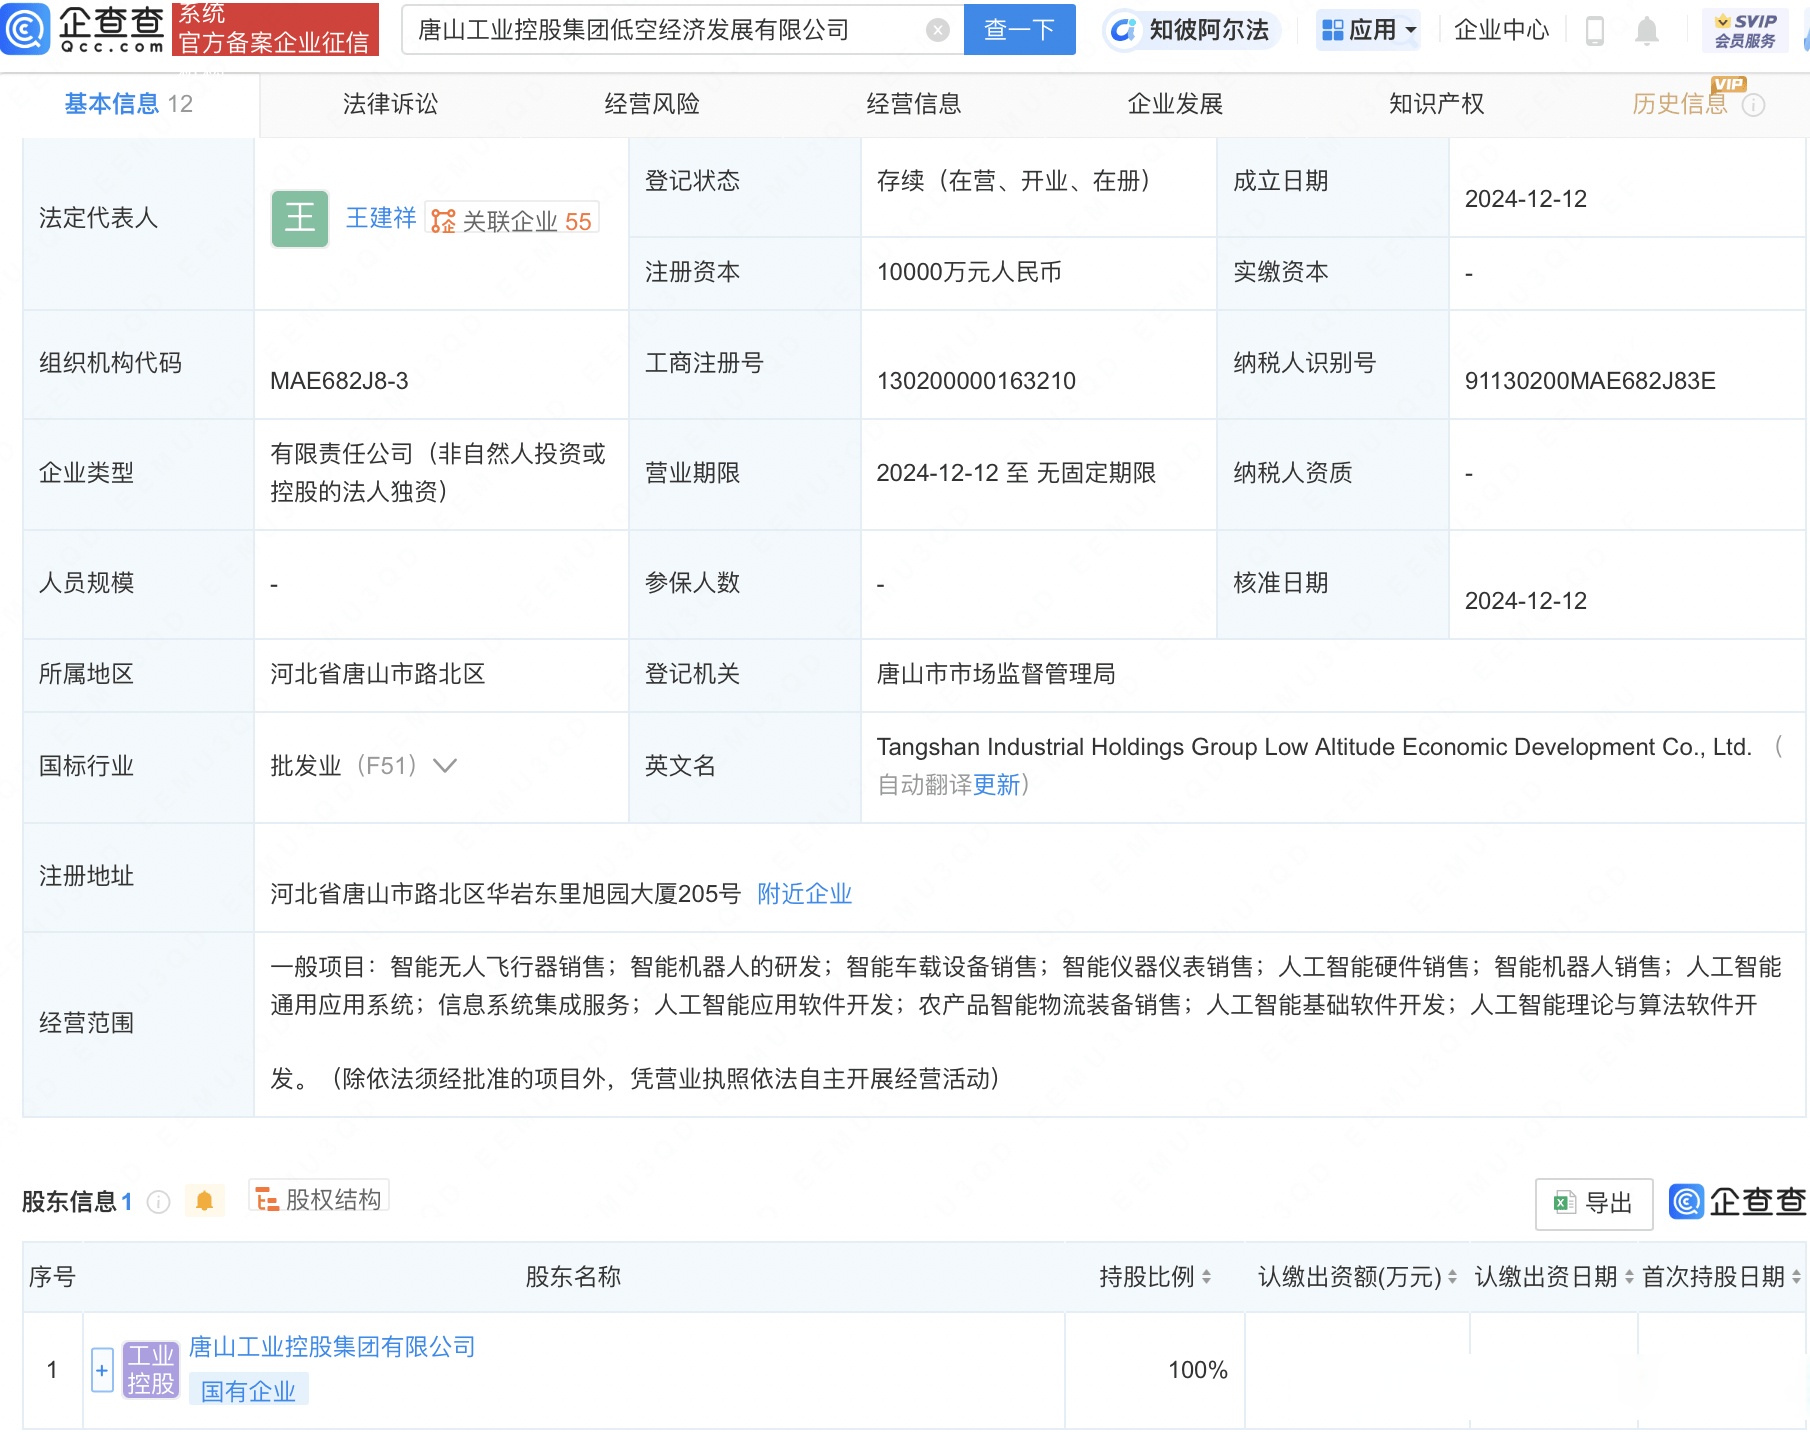The height and width of the screenshot is (1432, 1810).
Task: Open 附近企业 next to the registered address
Action: click(x=805, y=893)
